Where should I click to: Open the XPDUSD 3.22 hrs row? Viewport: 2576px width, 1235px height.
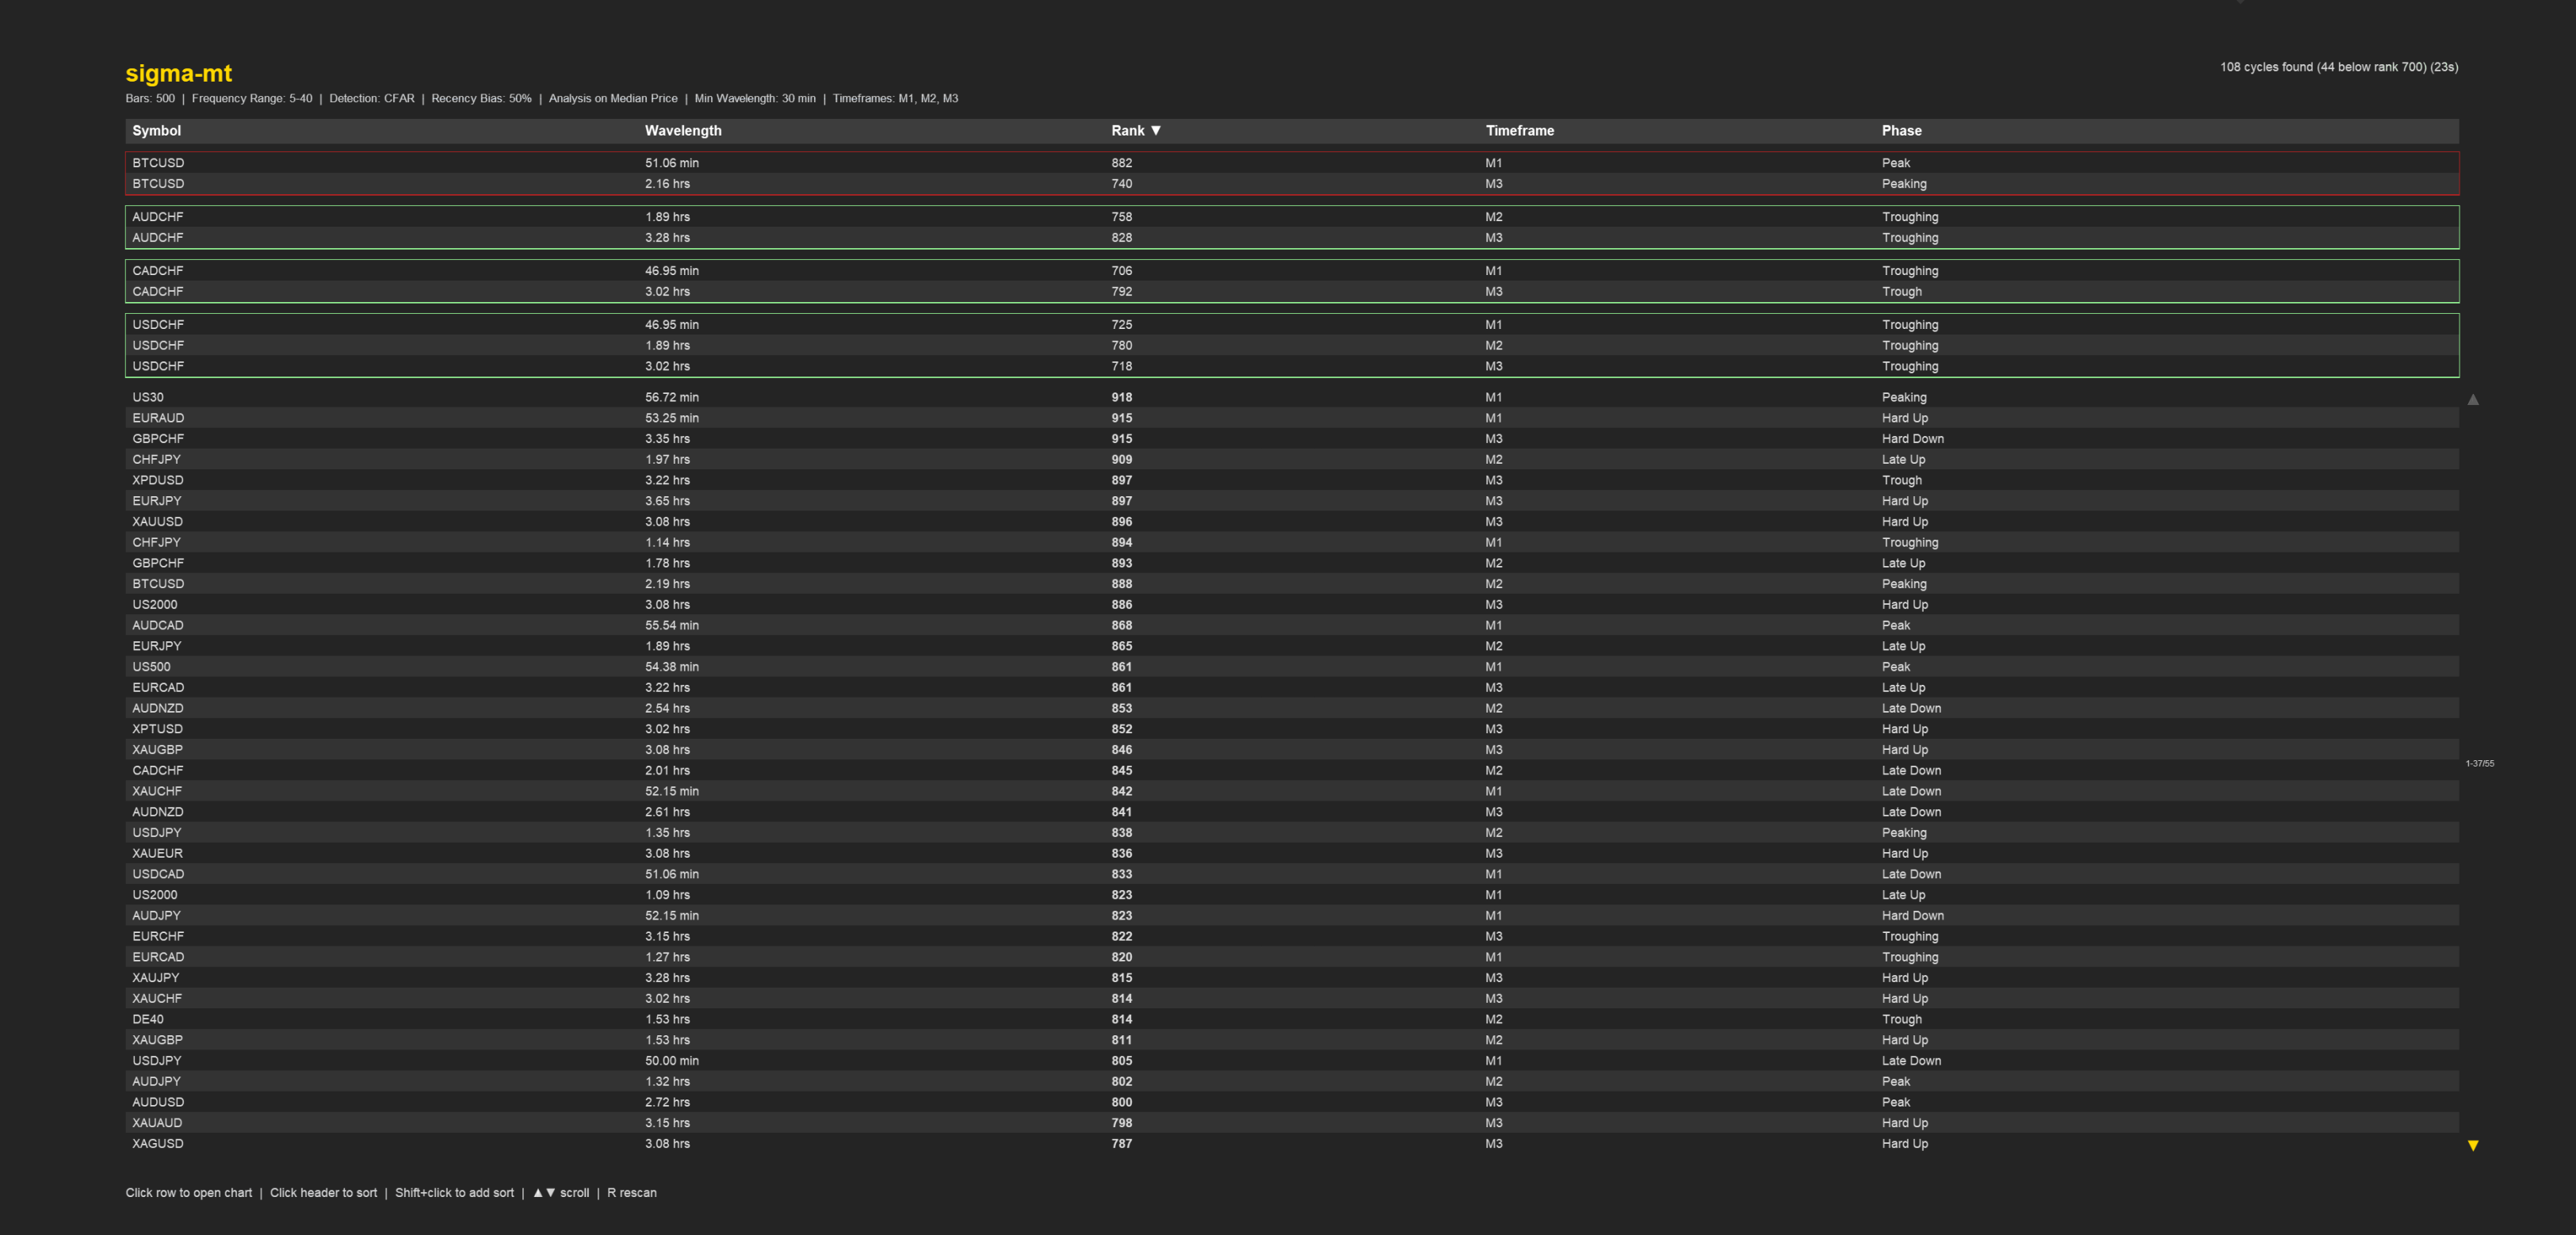click(667, 480)
